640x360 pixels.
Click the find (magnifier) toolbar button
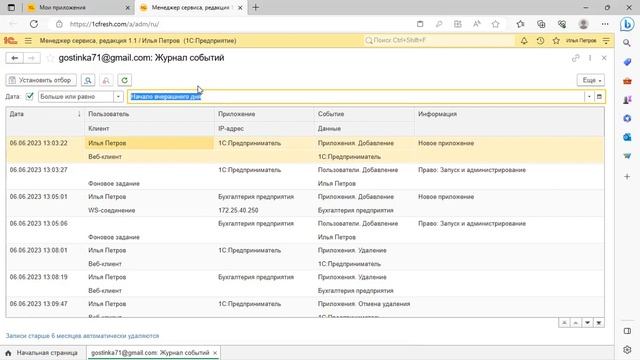(x=88, y=80)
